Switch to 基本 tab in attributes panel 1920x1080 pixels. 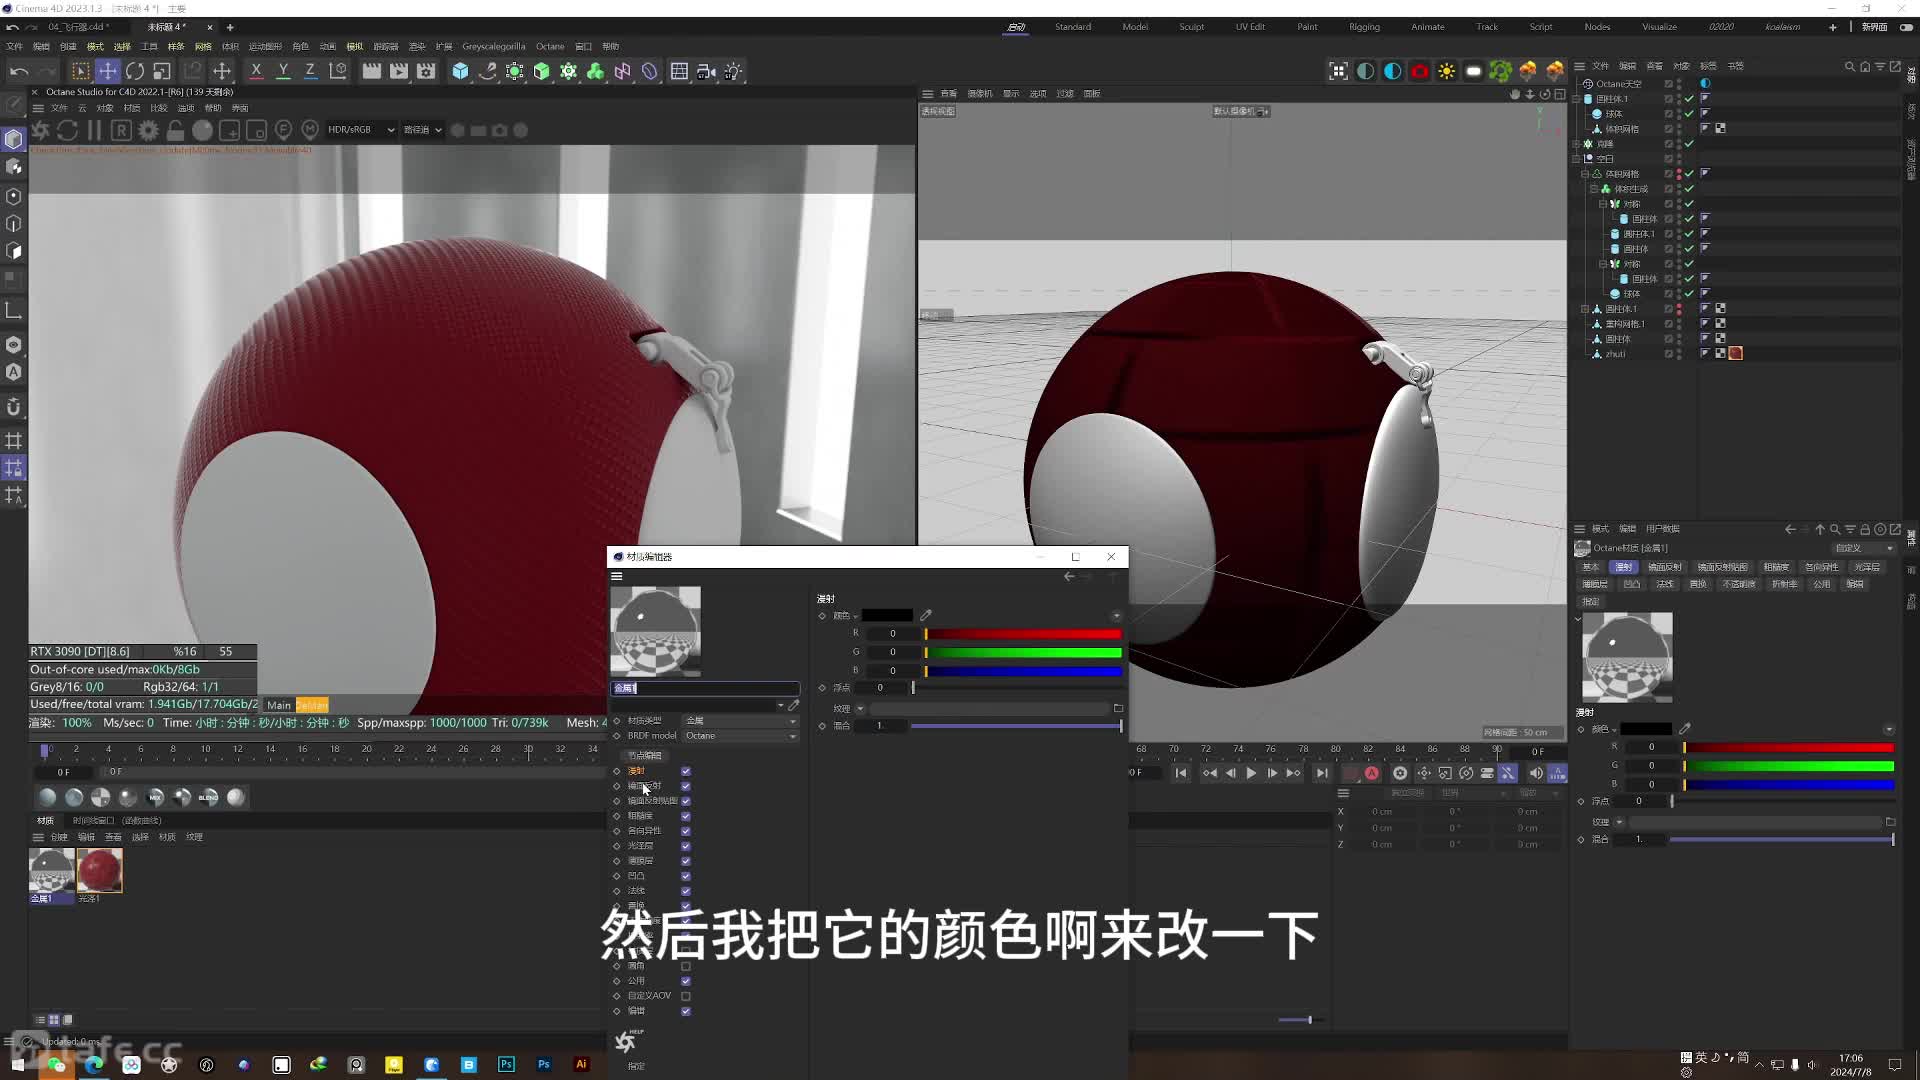coord(1590,567)
